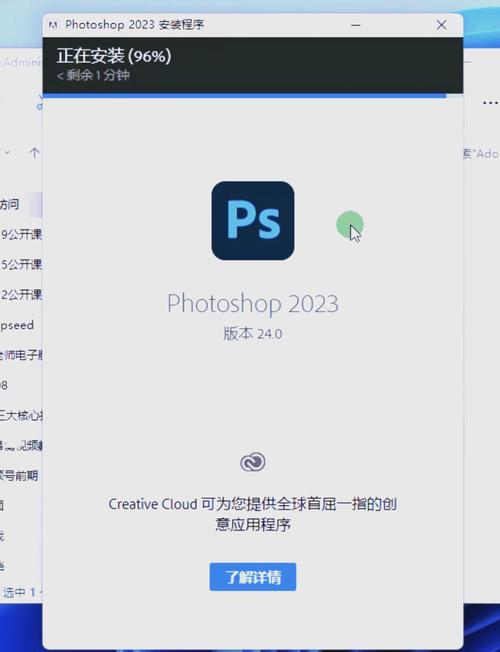Click the 了解详情 button

[x=252, y=577]
